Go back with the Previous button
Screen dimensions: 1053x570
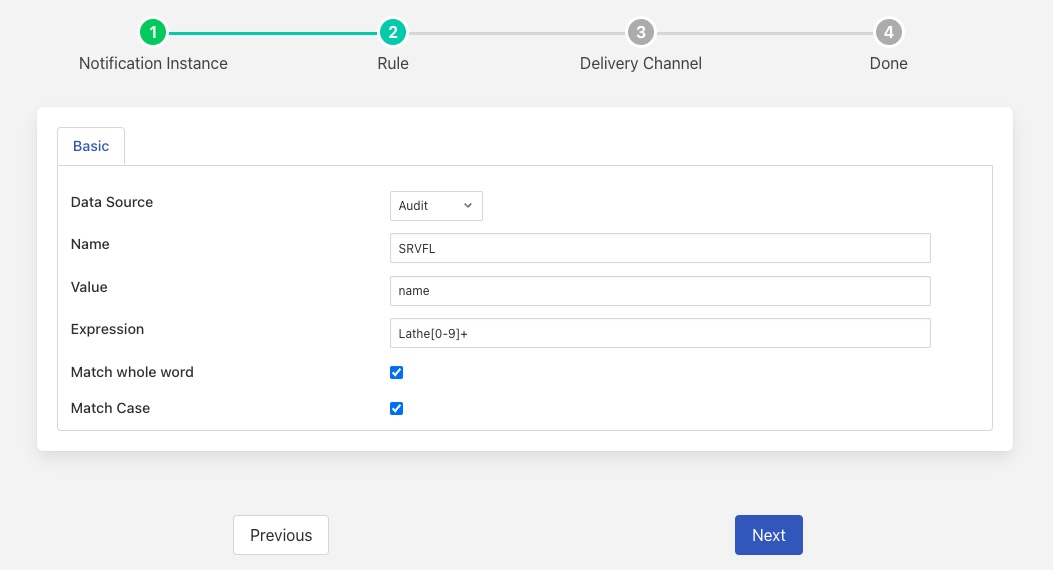click(x=281, y=535)
